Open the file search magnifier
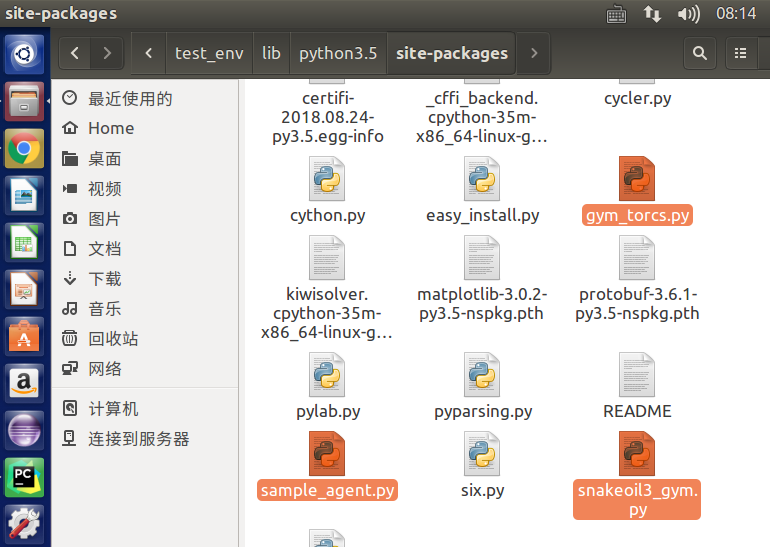 [700, 53]
